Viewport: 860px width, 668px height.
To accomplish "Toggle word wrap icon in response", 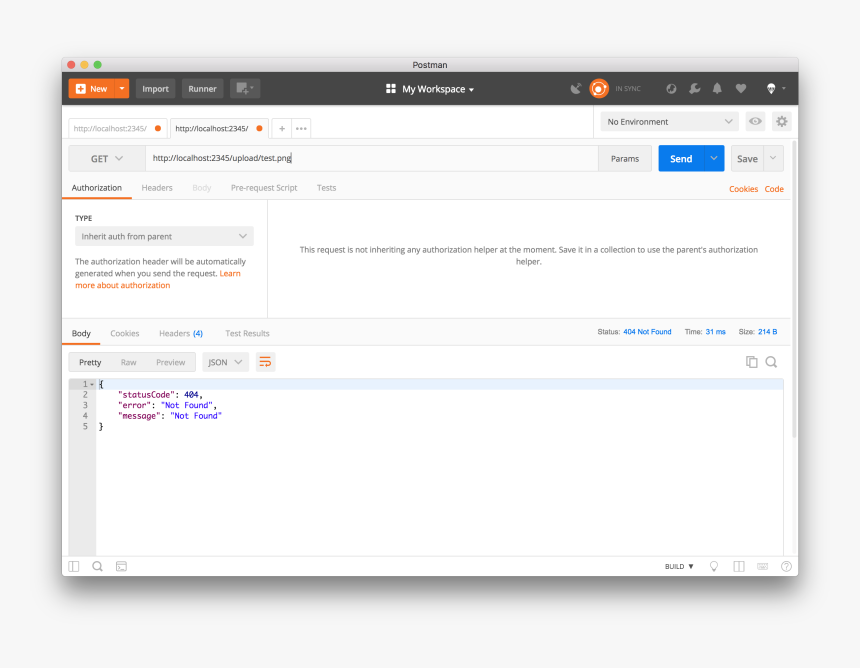I will point(265,362).
